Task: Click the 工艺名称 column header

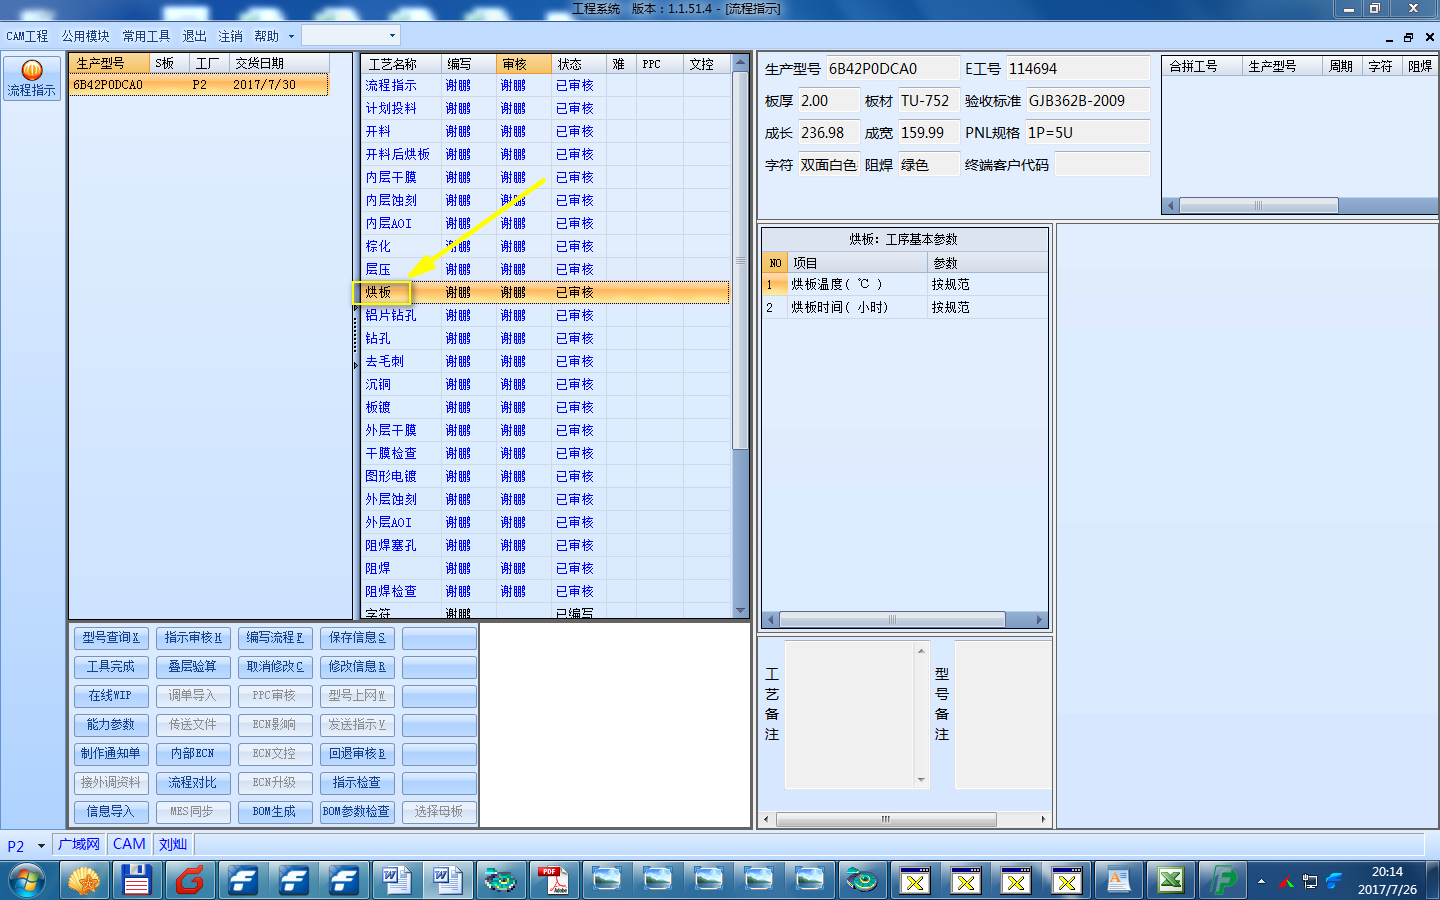Action: click(402, 64)
